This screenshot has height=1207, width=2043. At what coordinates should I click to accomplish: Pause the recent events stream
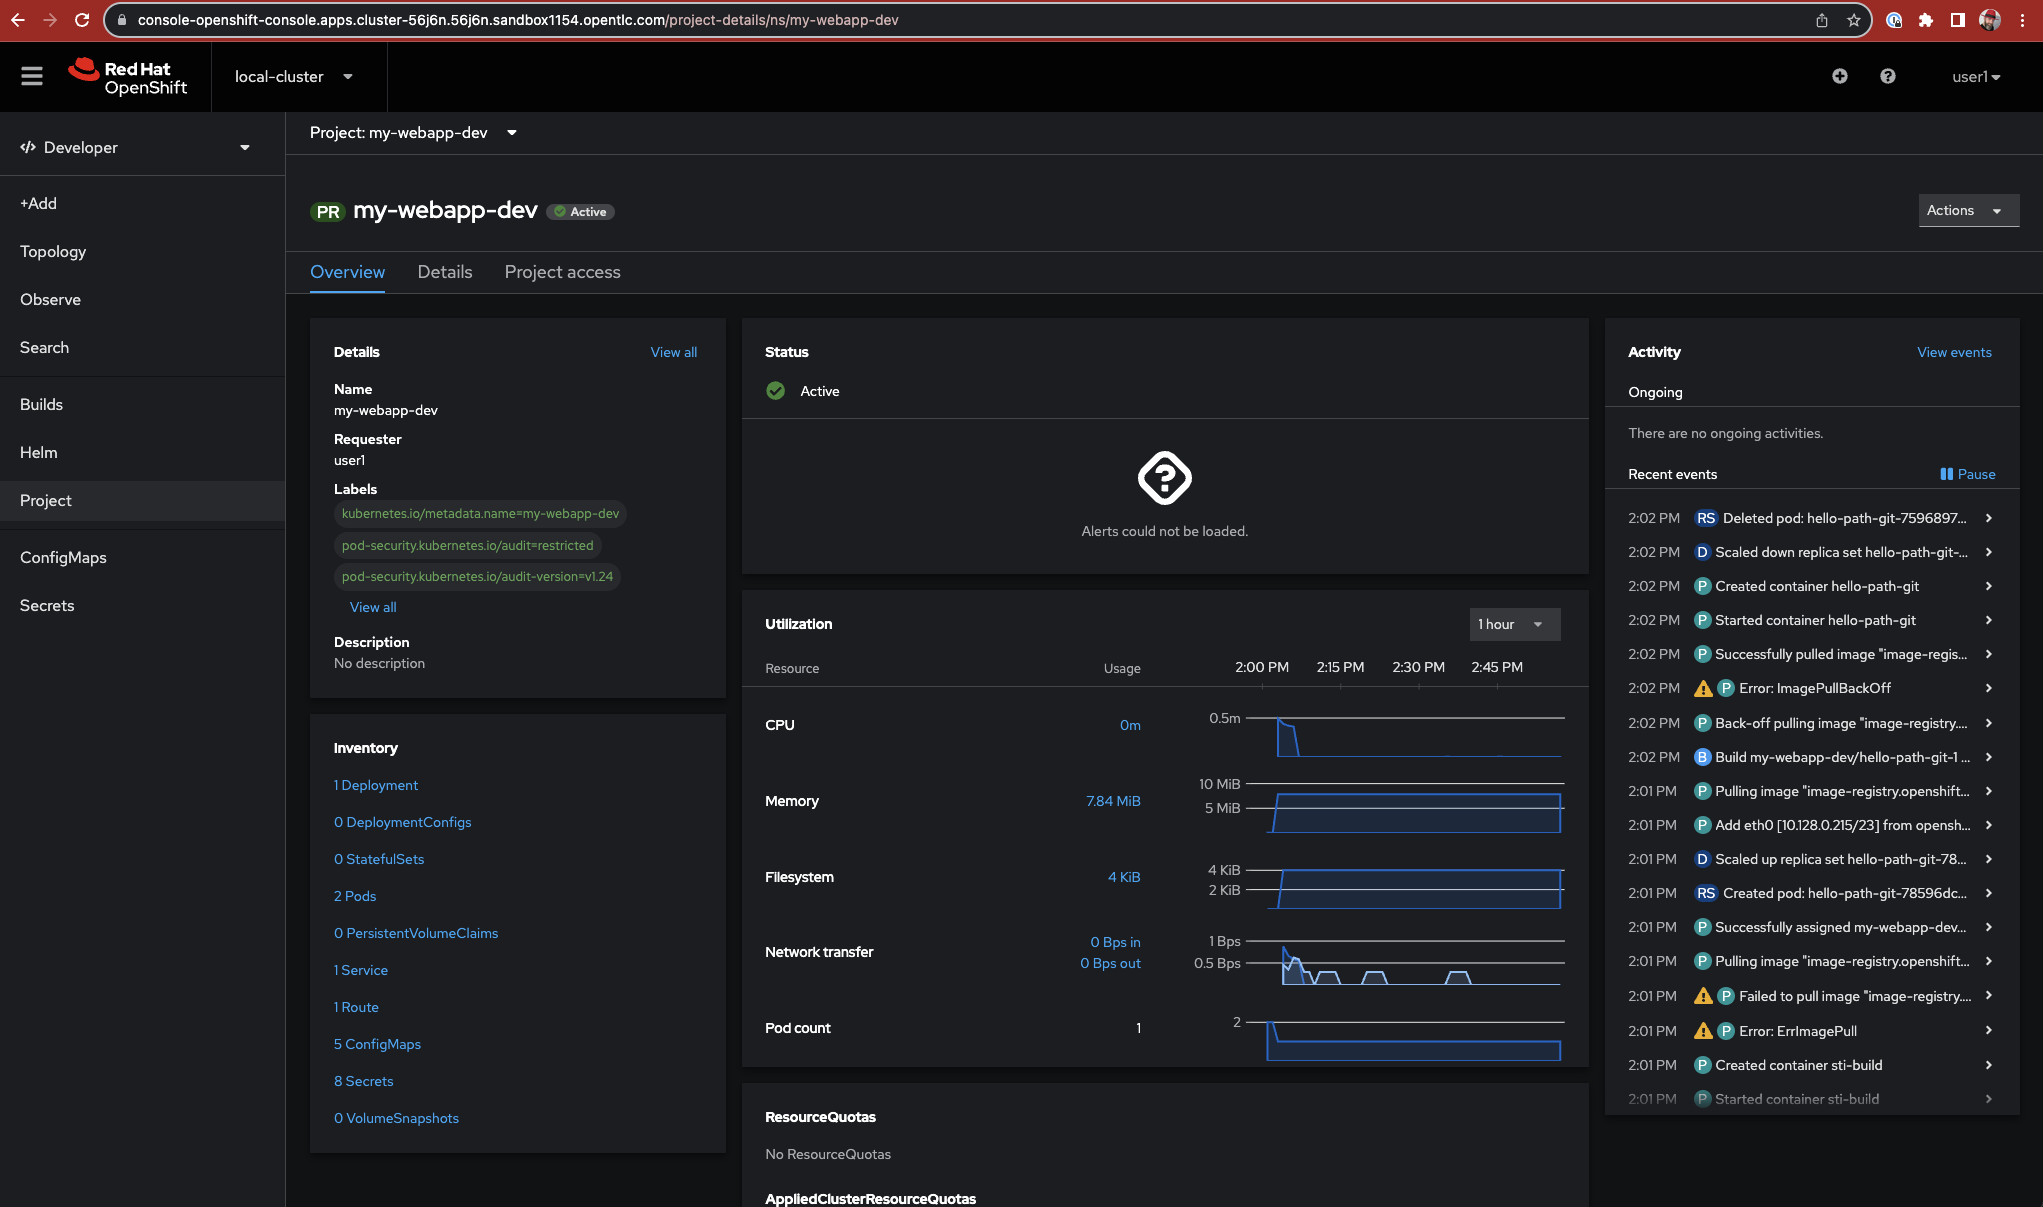pyautogui.click(x=1967, y=474)
